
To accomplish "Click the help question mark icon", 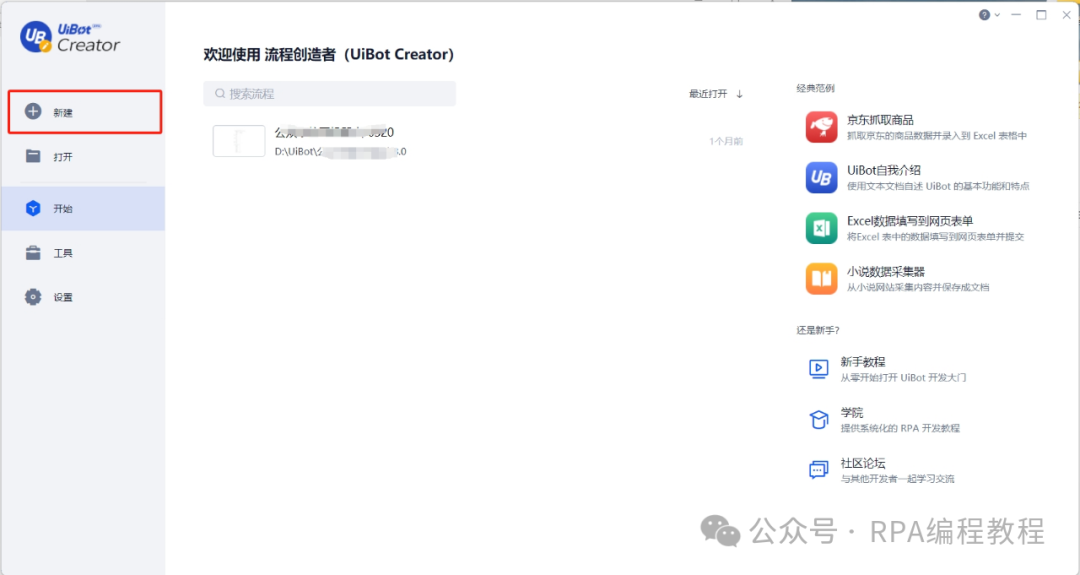I will (x=984, y=14).
